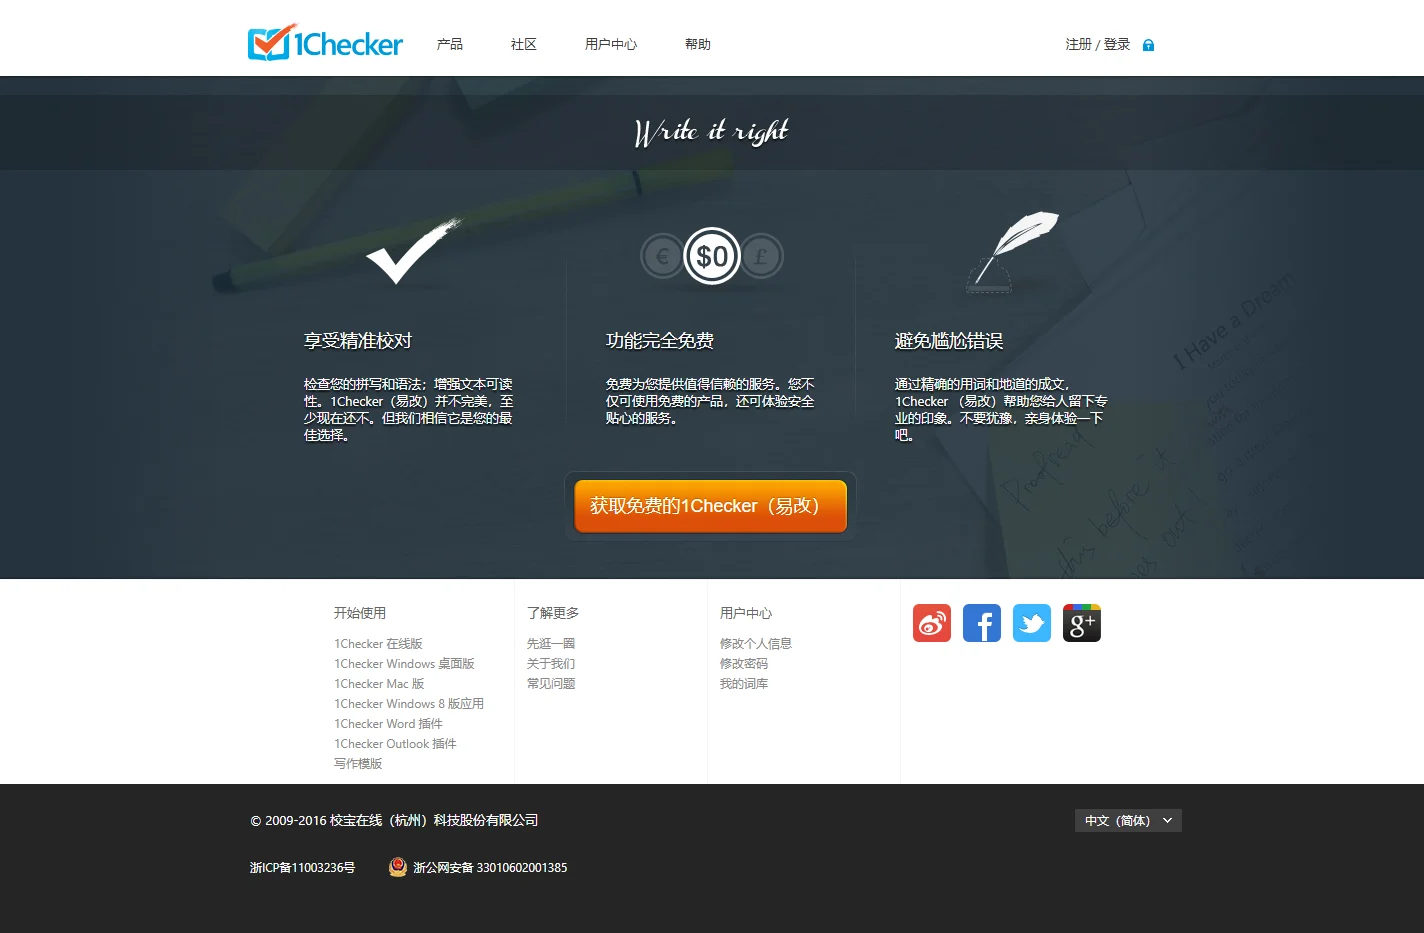
Task: Open 1Checker Word 插件 link
Action: point(388,723)
